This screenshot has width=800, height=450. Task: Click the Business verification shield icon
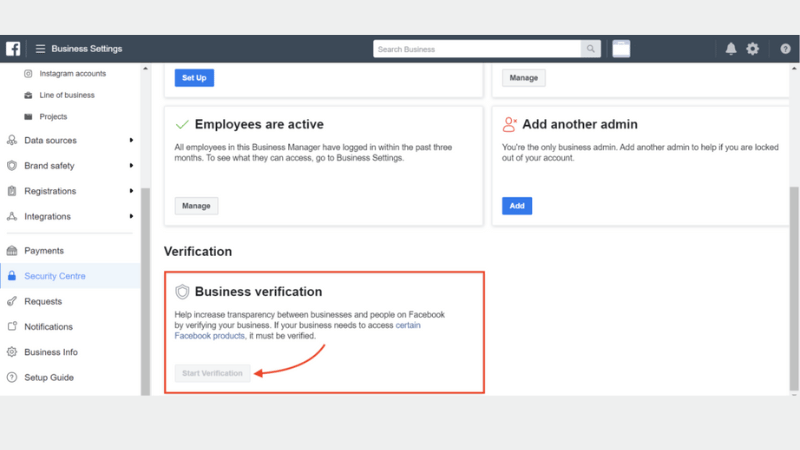[182, 292]
